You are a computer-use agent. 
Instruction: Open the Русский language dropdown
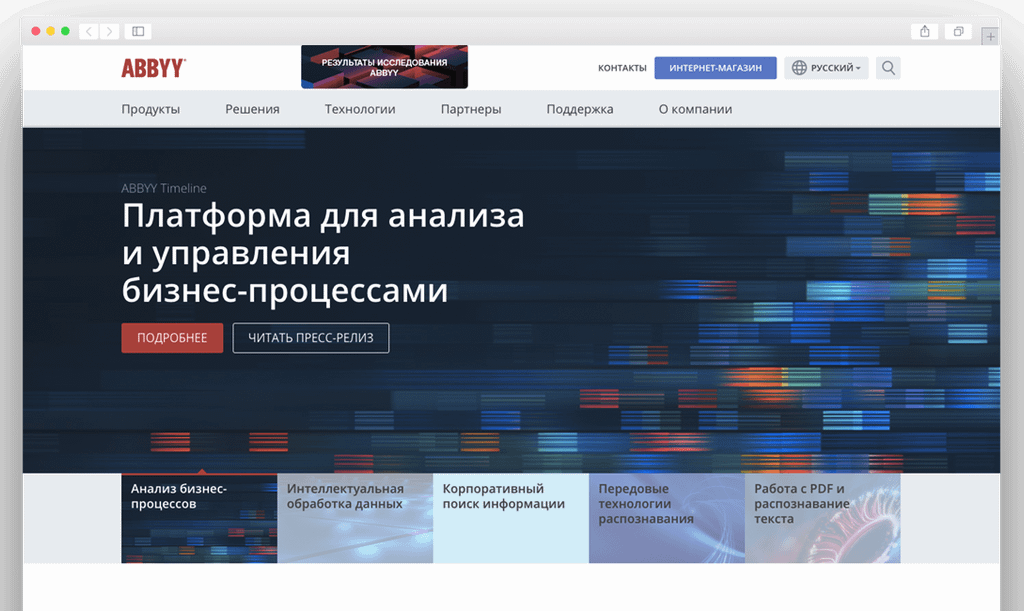point(826,68)
